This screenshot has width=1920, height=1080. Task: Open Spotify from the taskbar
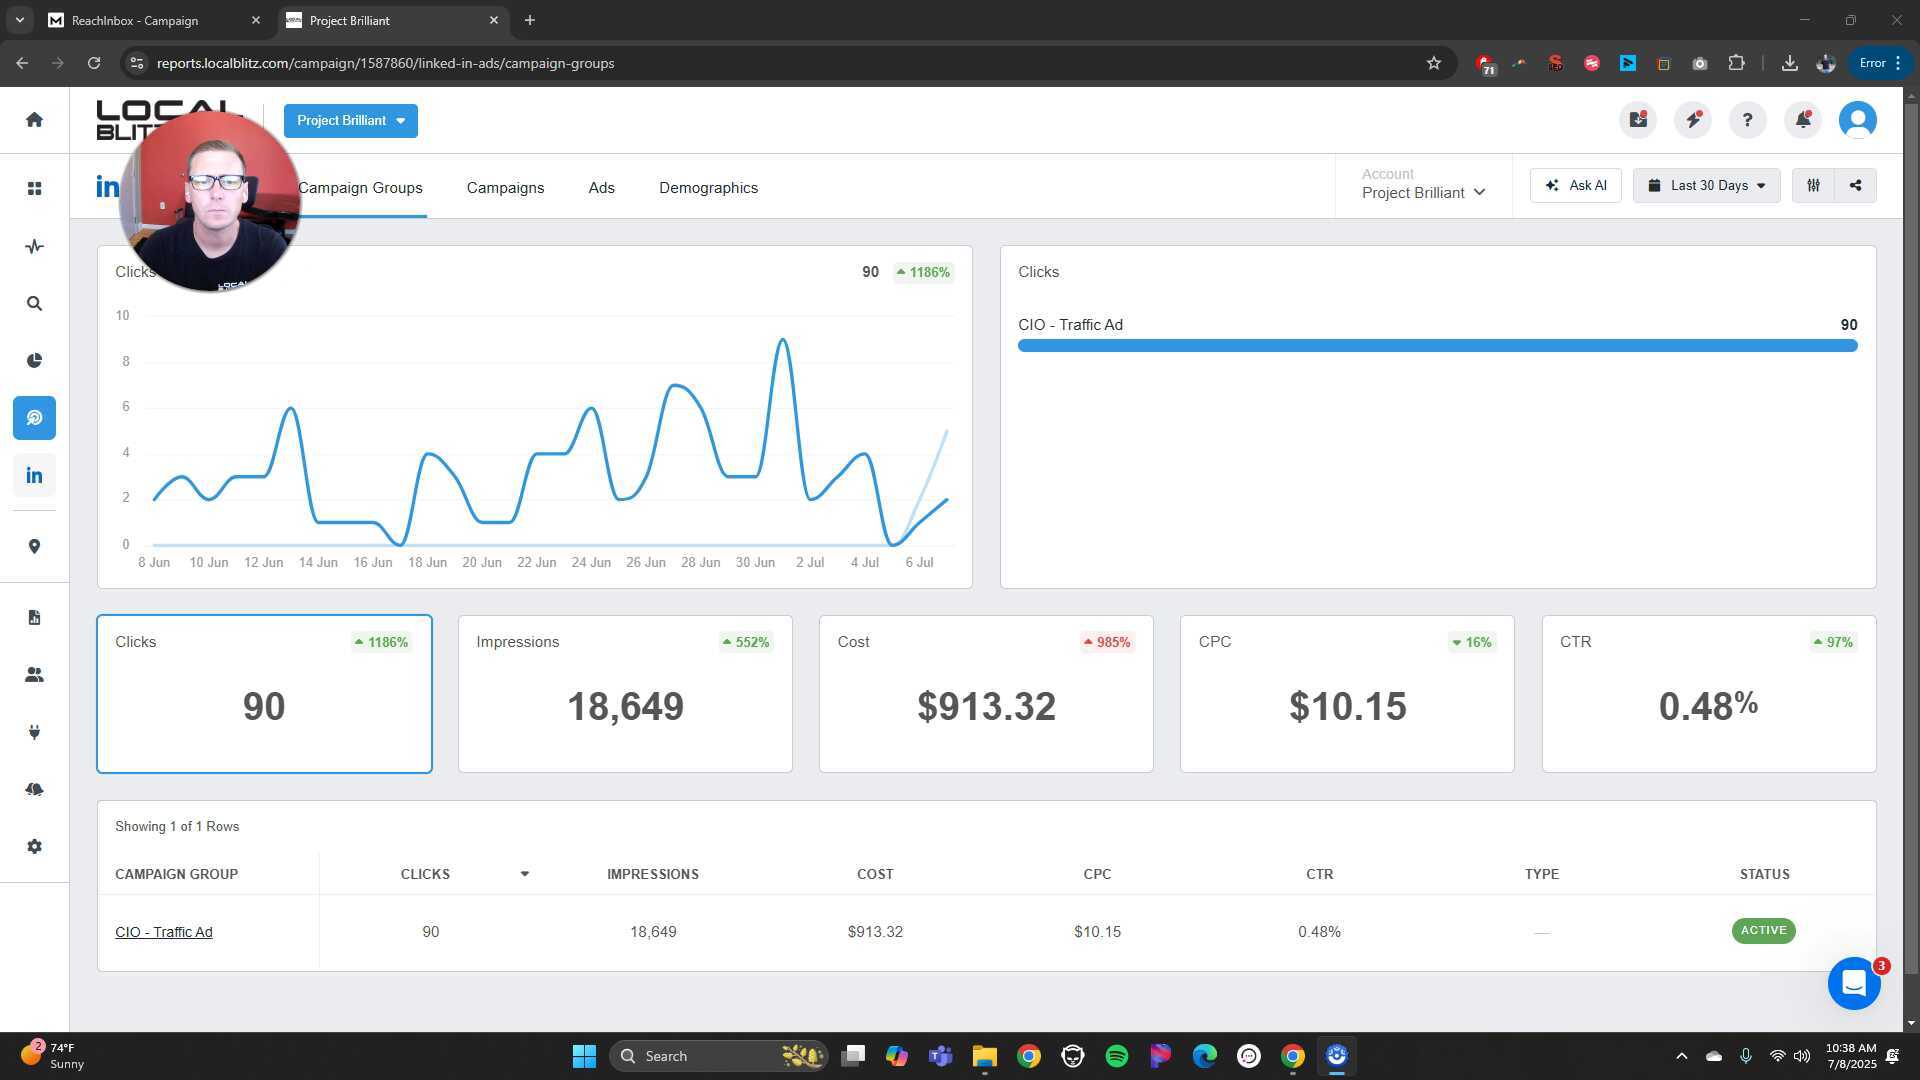(1117, 1056)
